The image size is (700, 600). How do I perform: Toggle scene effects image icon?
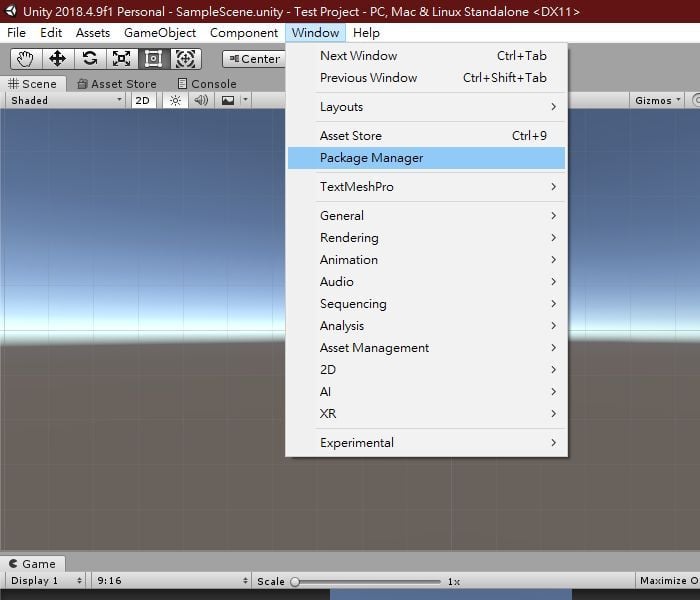coord(228,100)
